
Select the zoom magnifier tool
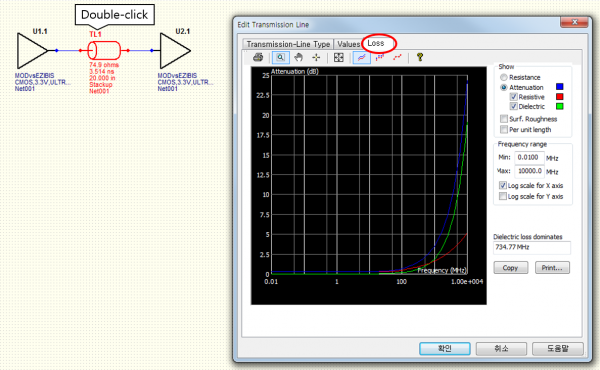280,57
